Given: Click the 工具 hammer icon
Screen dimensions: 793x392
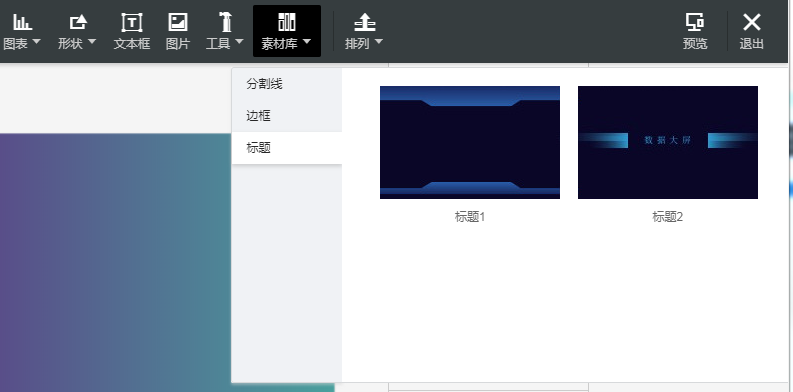Looking at the screenshot, I should 225,22.
